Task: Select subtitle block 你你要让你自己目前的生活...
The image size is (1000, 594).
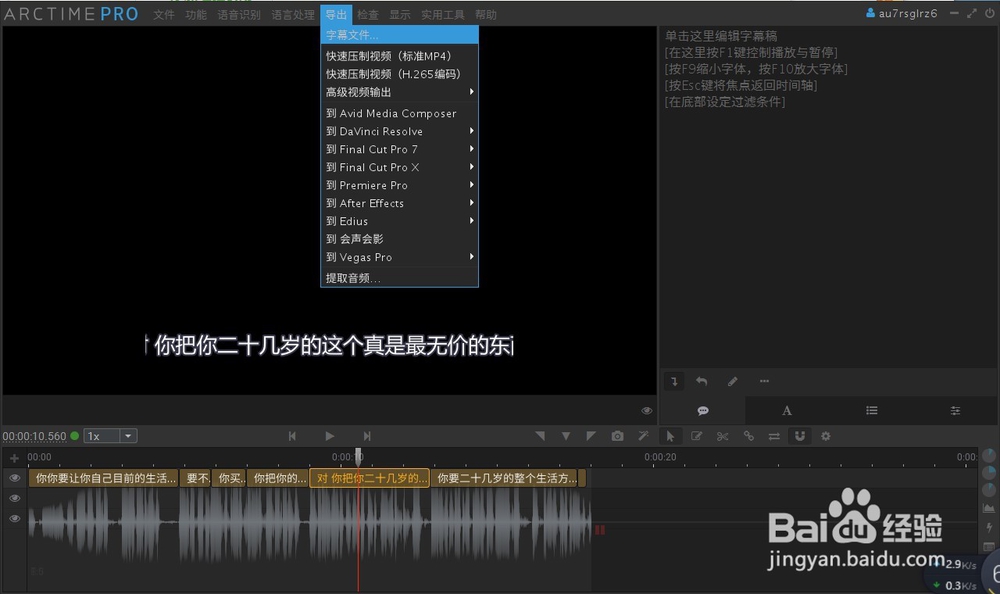Action: (103, 478)
